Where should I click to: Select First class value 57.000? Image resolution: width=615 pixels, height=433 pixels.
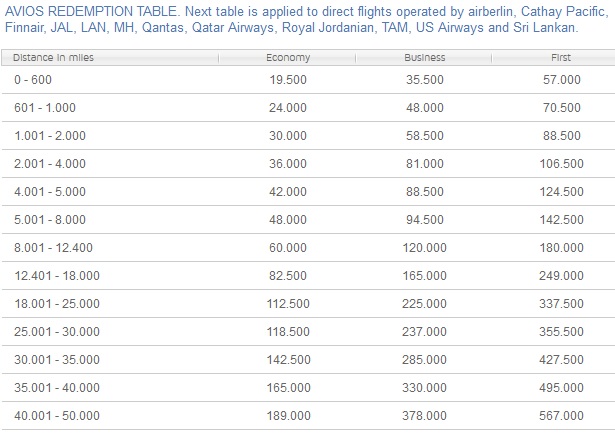coord(560,78)
